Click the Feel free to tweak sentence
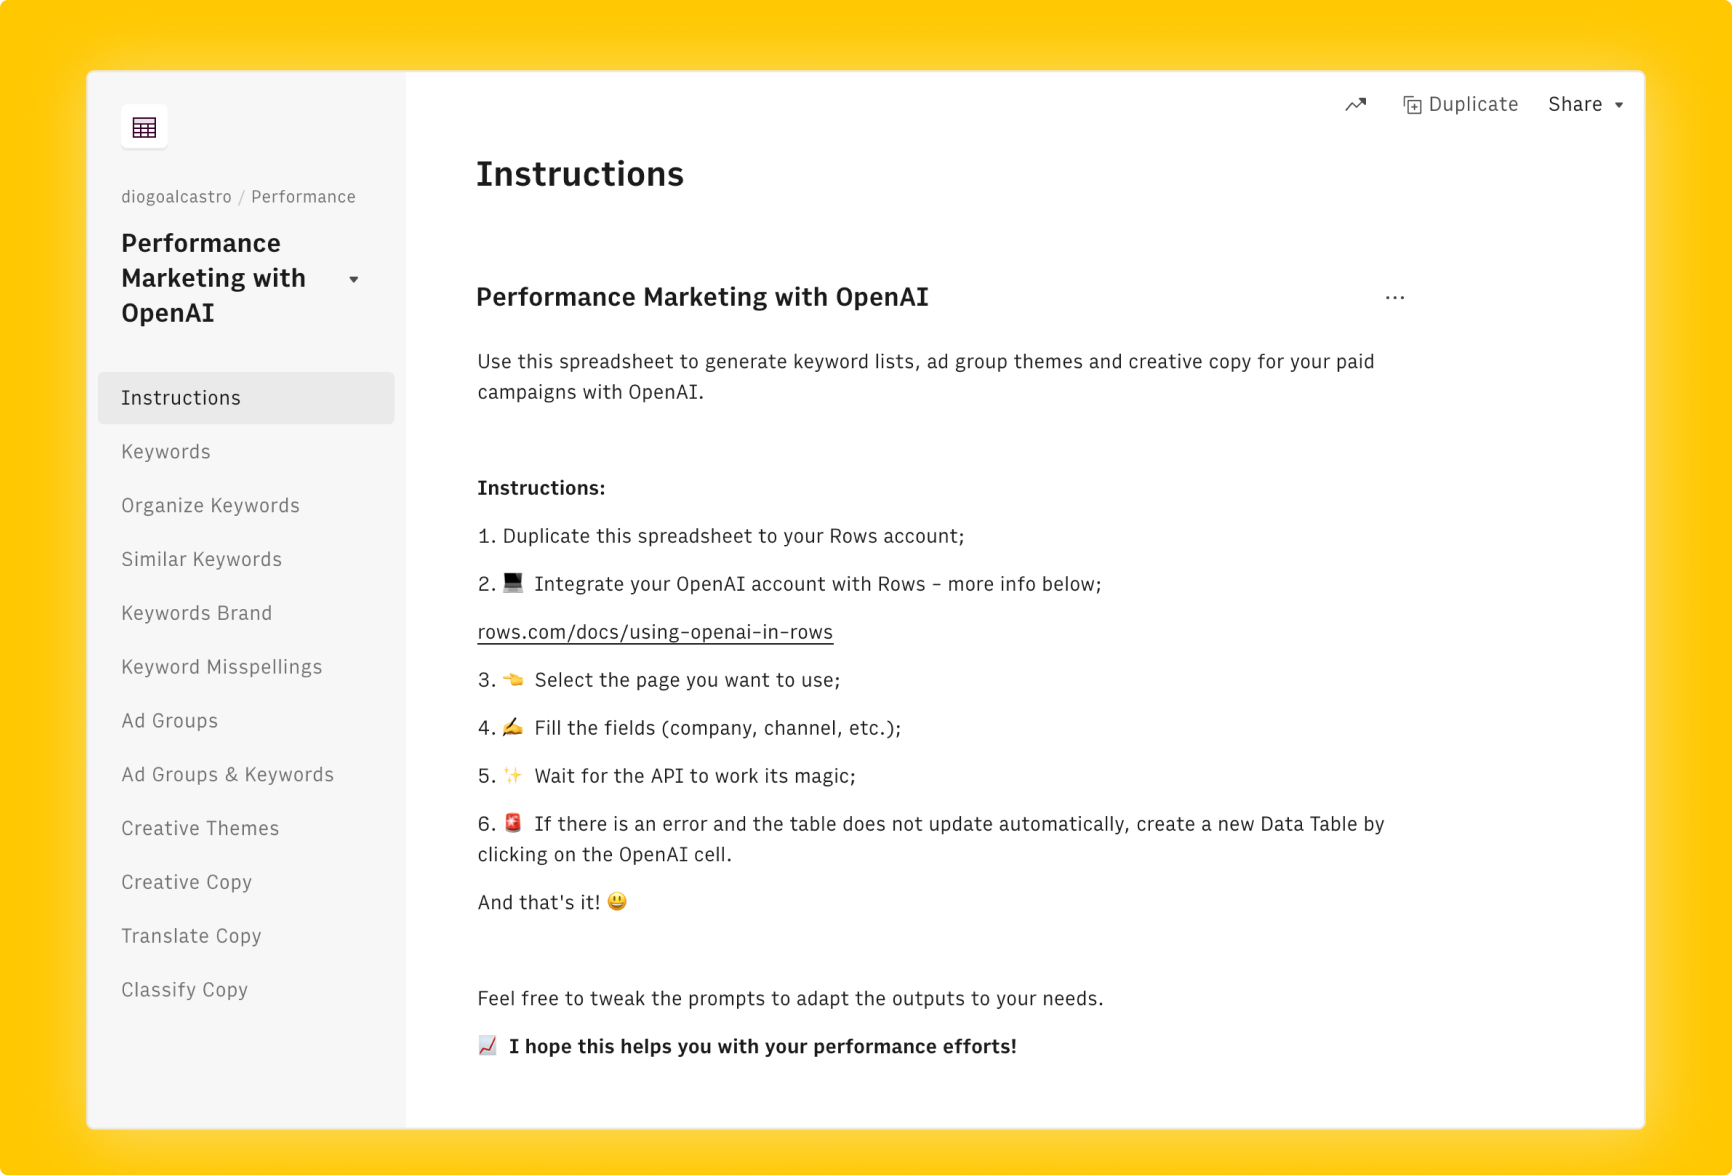This screenshot has height=1176, width=1732. [x=790, y=999]
